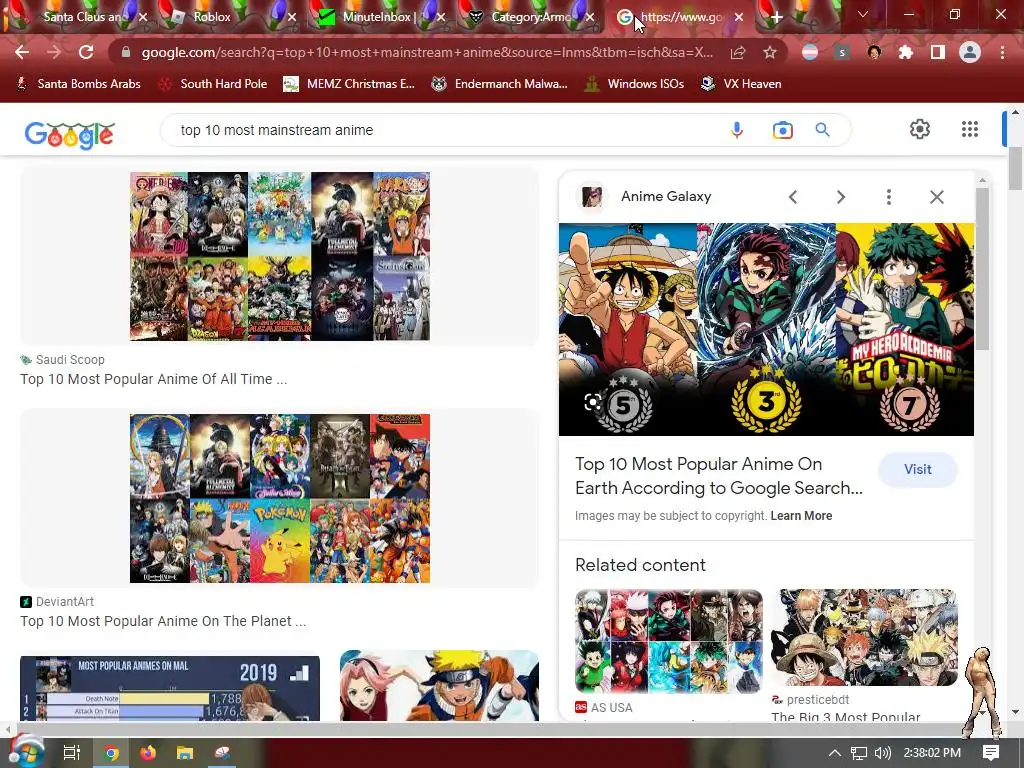Open Top 10 Most Popular Anime Of All Time
The width and height of the screenshot is (1024, 768).
(153, 379)
